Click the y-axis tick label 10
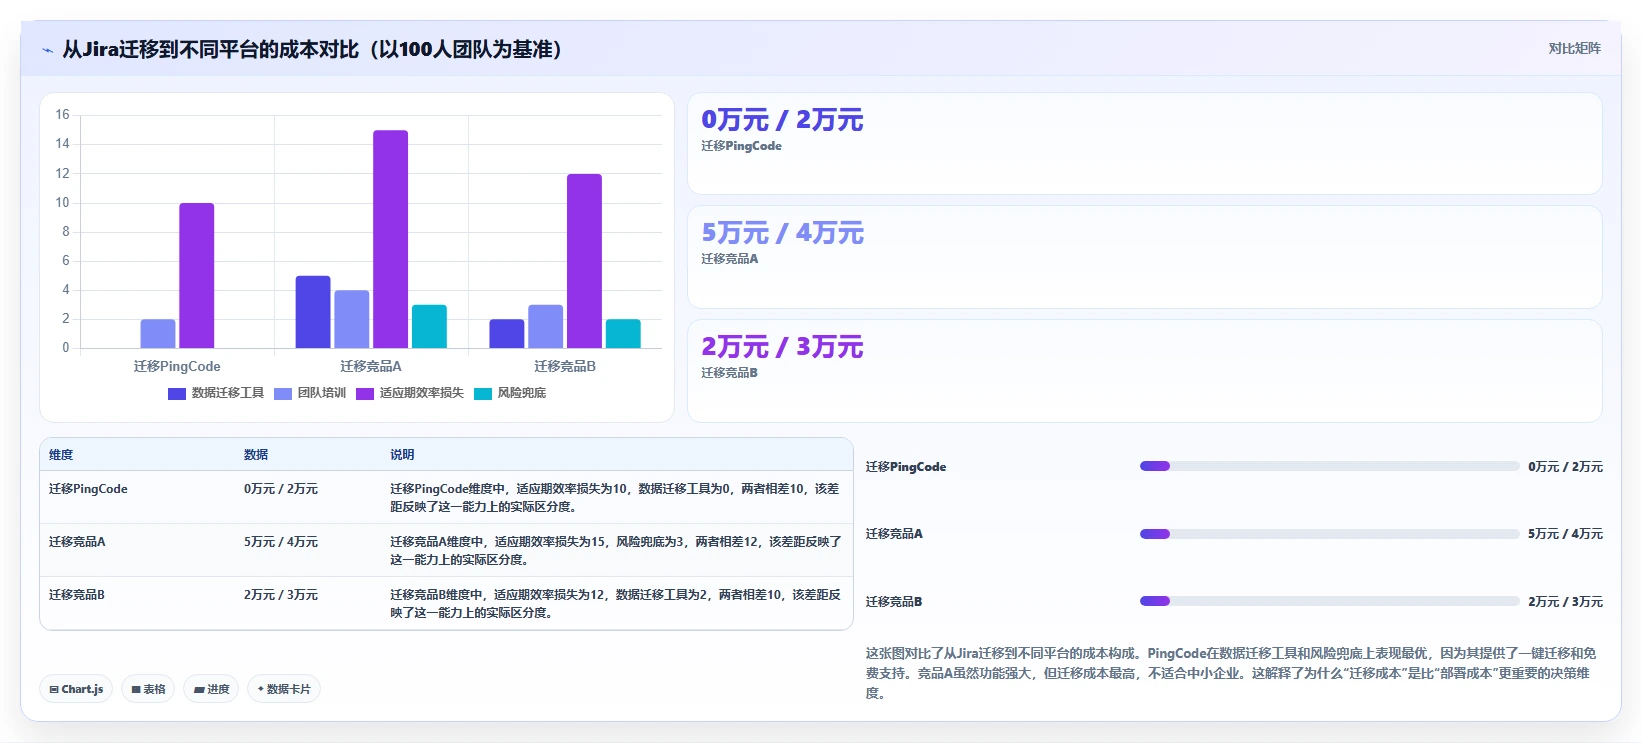The width and height of the screenshot is (1642, 743). coord(62,203)
